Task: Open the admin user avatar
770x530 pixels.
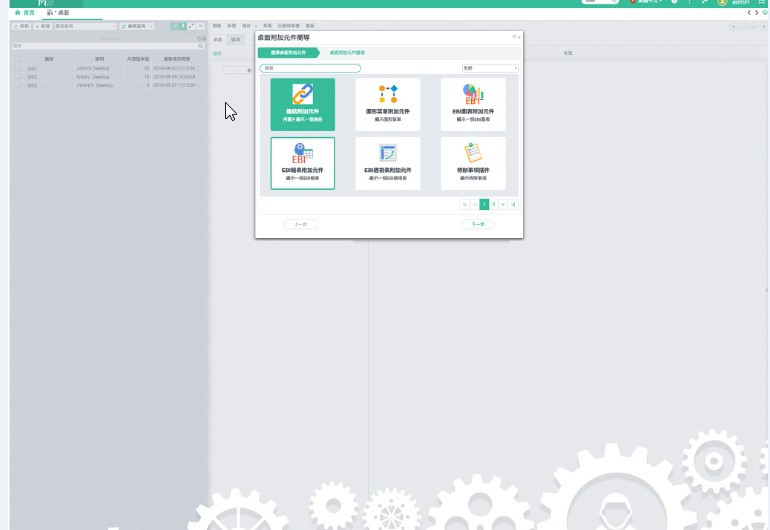Action: [x=722, y=2]
